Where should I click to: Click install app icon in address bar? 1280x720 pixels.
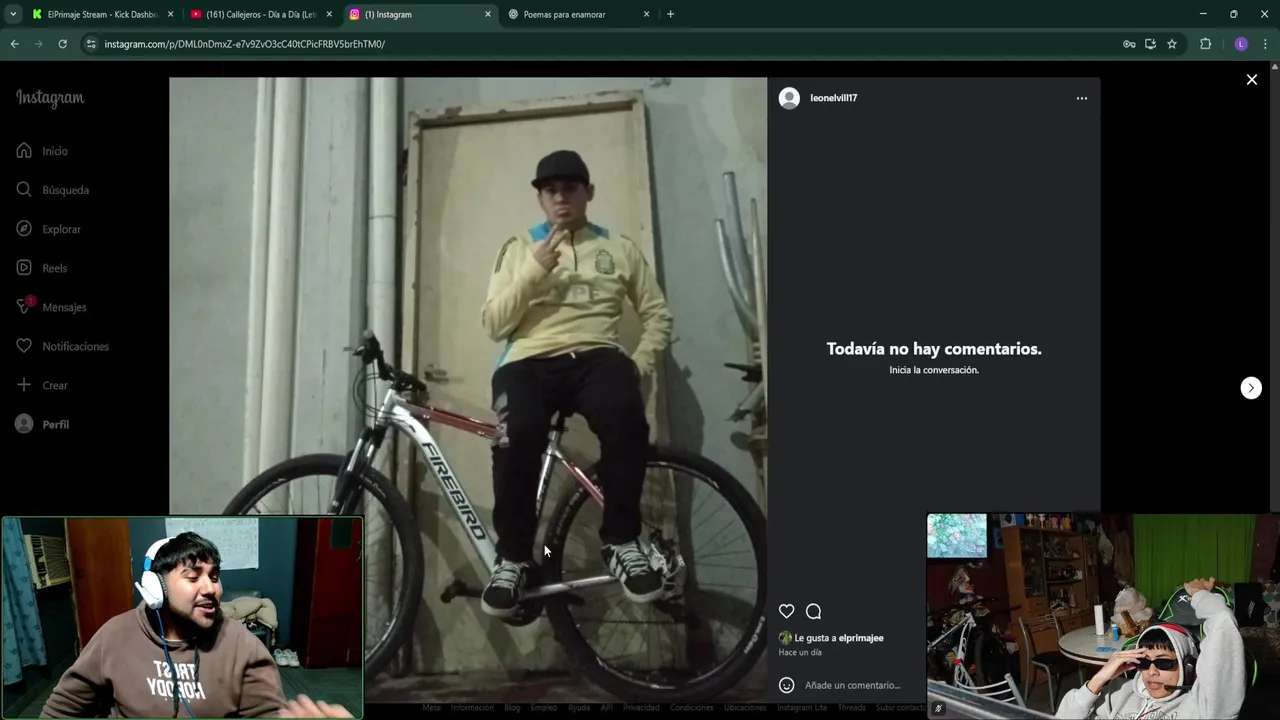tap(1150, 44)
